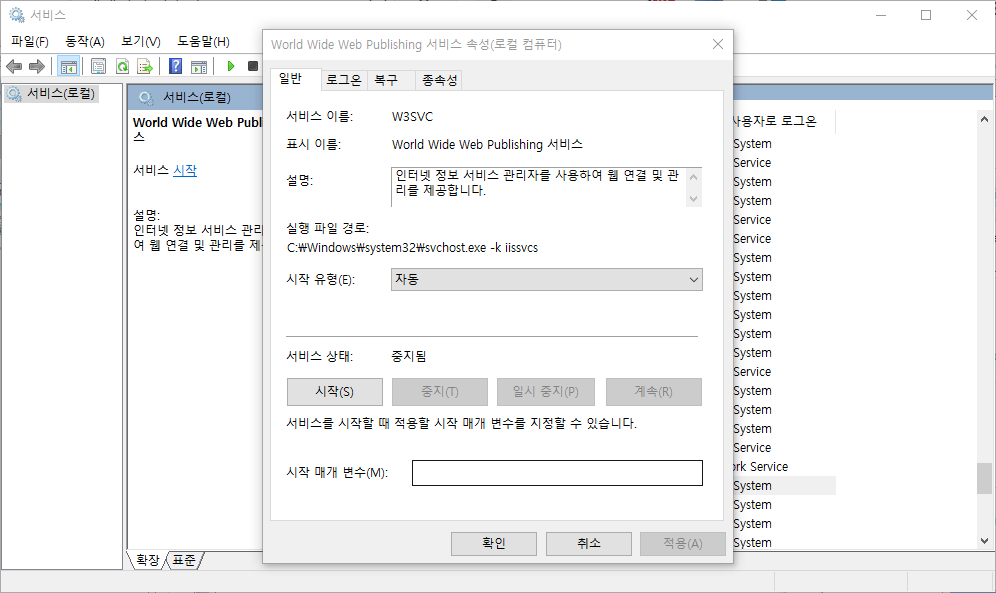Click services list scrollbar up arrow
Image resolution: width=996 pixels, height=593 pixels.
984,119
